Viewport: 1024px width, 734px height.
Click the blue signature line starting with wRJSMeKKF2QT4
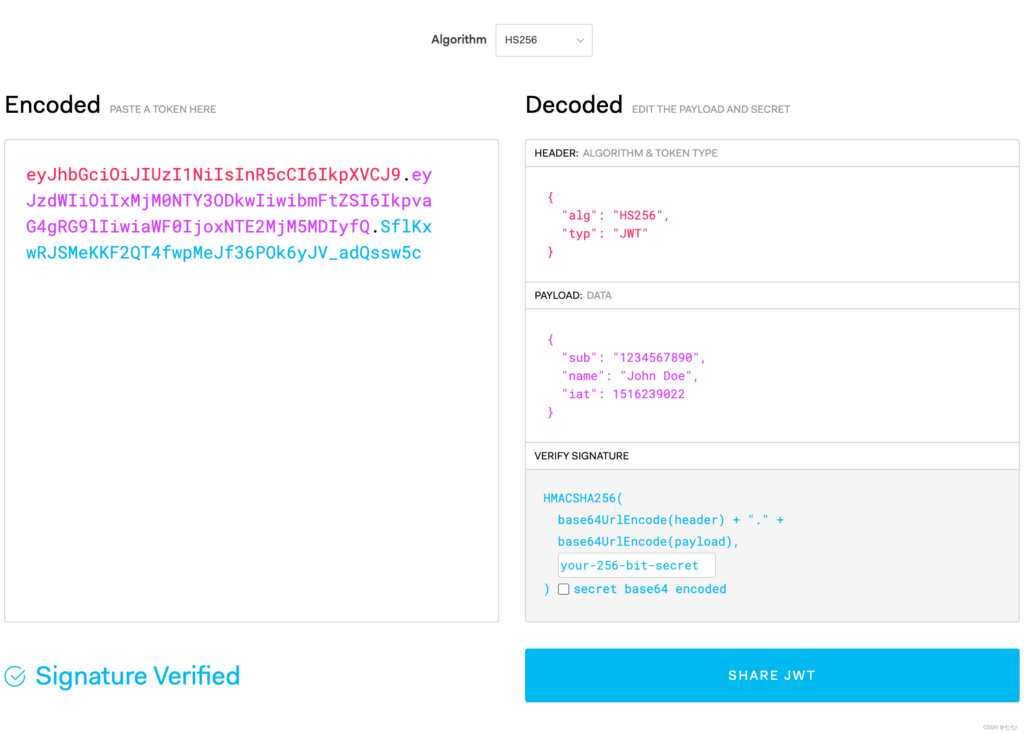(223, 253)
